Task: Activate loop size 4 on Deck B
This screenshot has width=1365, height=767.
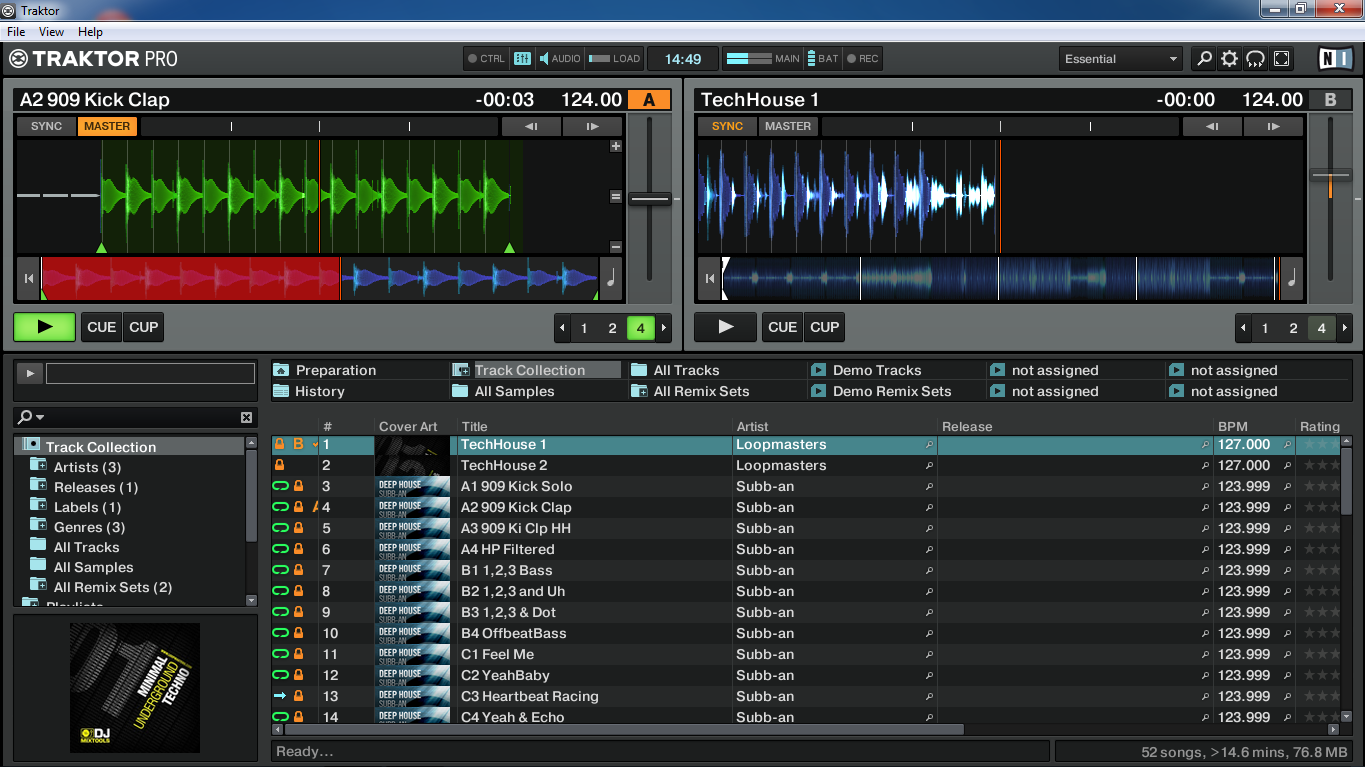Action: click(x=1321, y=328)
